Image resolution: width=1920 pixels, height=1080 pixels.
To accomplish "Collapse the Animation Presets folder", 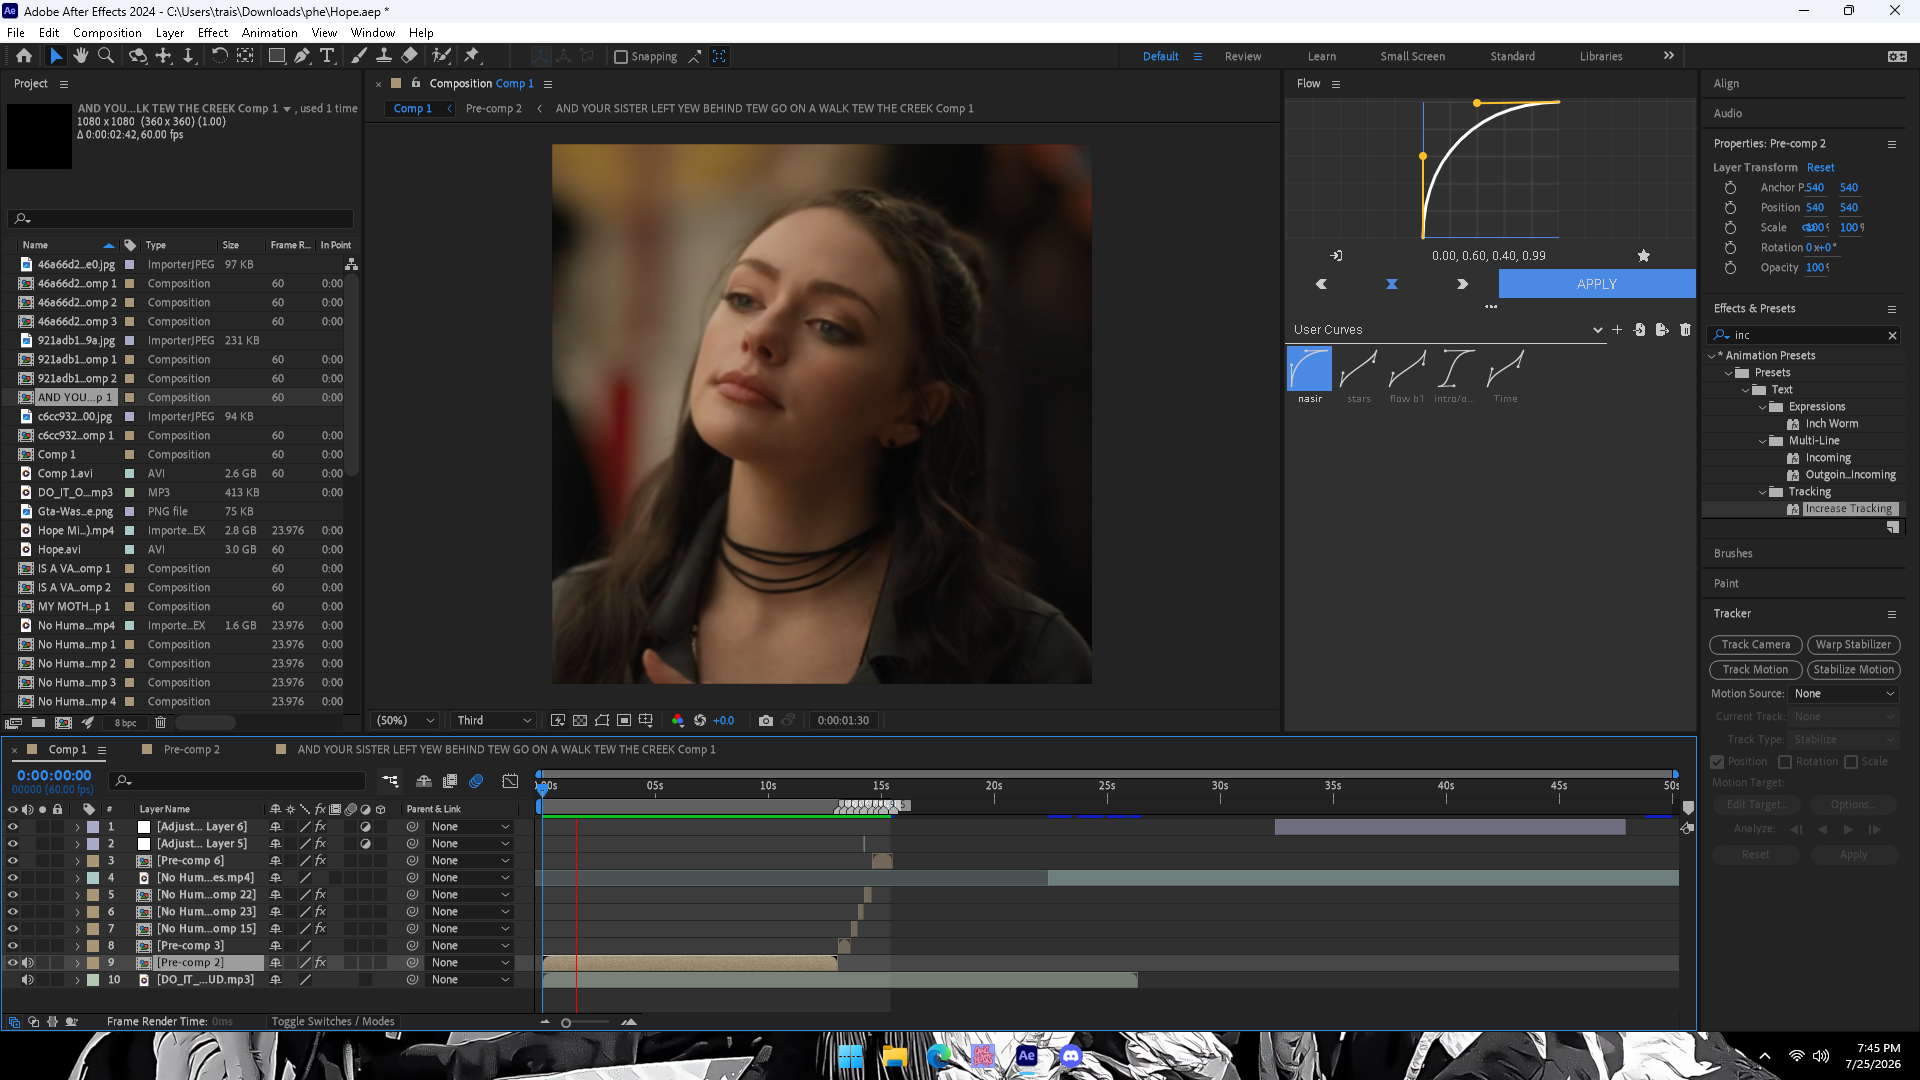I will (x=1711, y=356).
